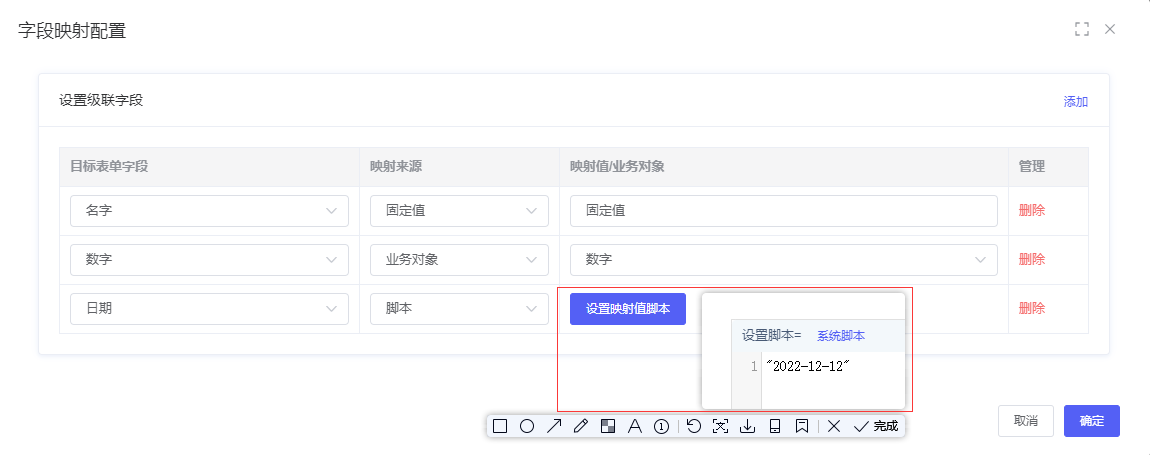This screenshot has width=1150, height=455.
Task: Undo the last screenshot annotation
Action: [x=694, y=426]
